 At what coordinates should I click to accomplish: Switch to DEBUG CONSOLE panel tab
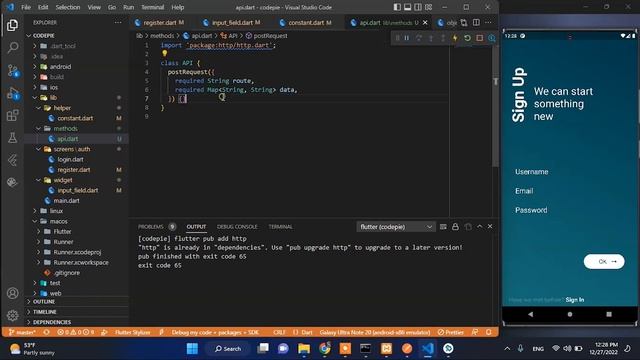coord(237,227)
